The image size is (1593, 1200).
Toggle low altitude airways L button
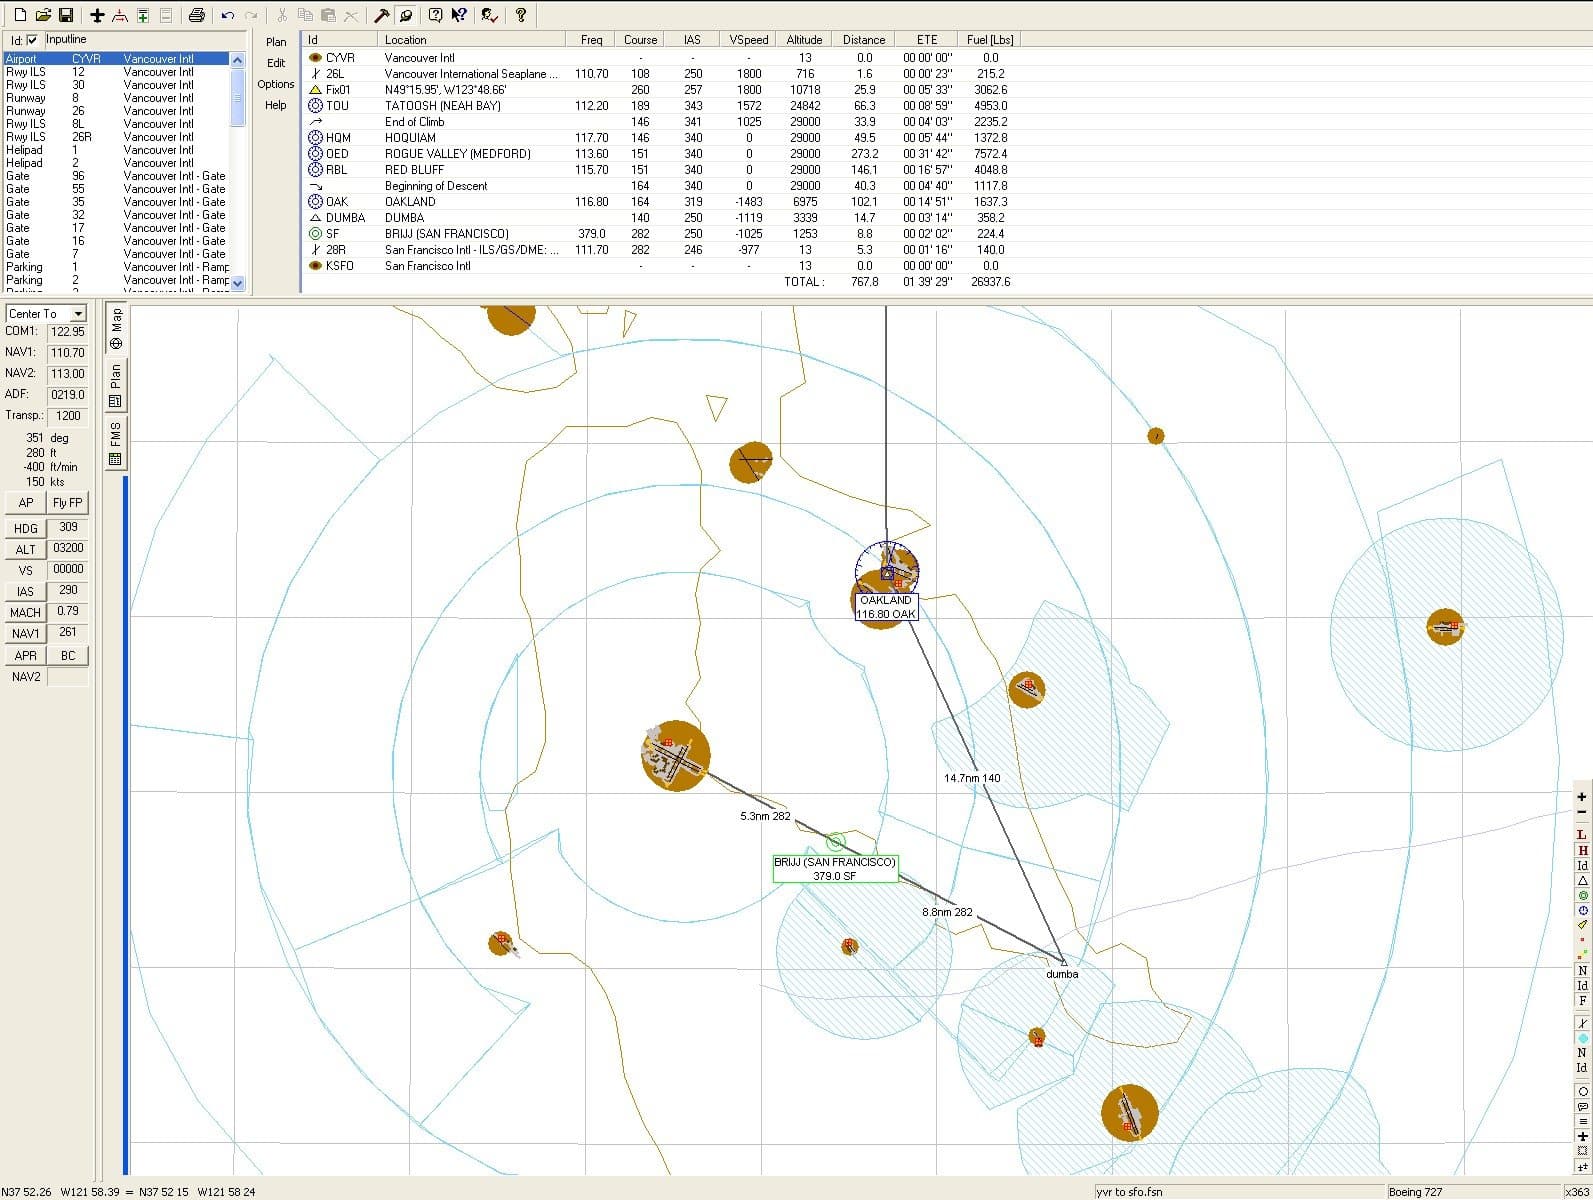pyautogui.click(x=1582, y=834)
